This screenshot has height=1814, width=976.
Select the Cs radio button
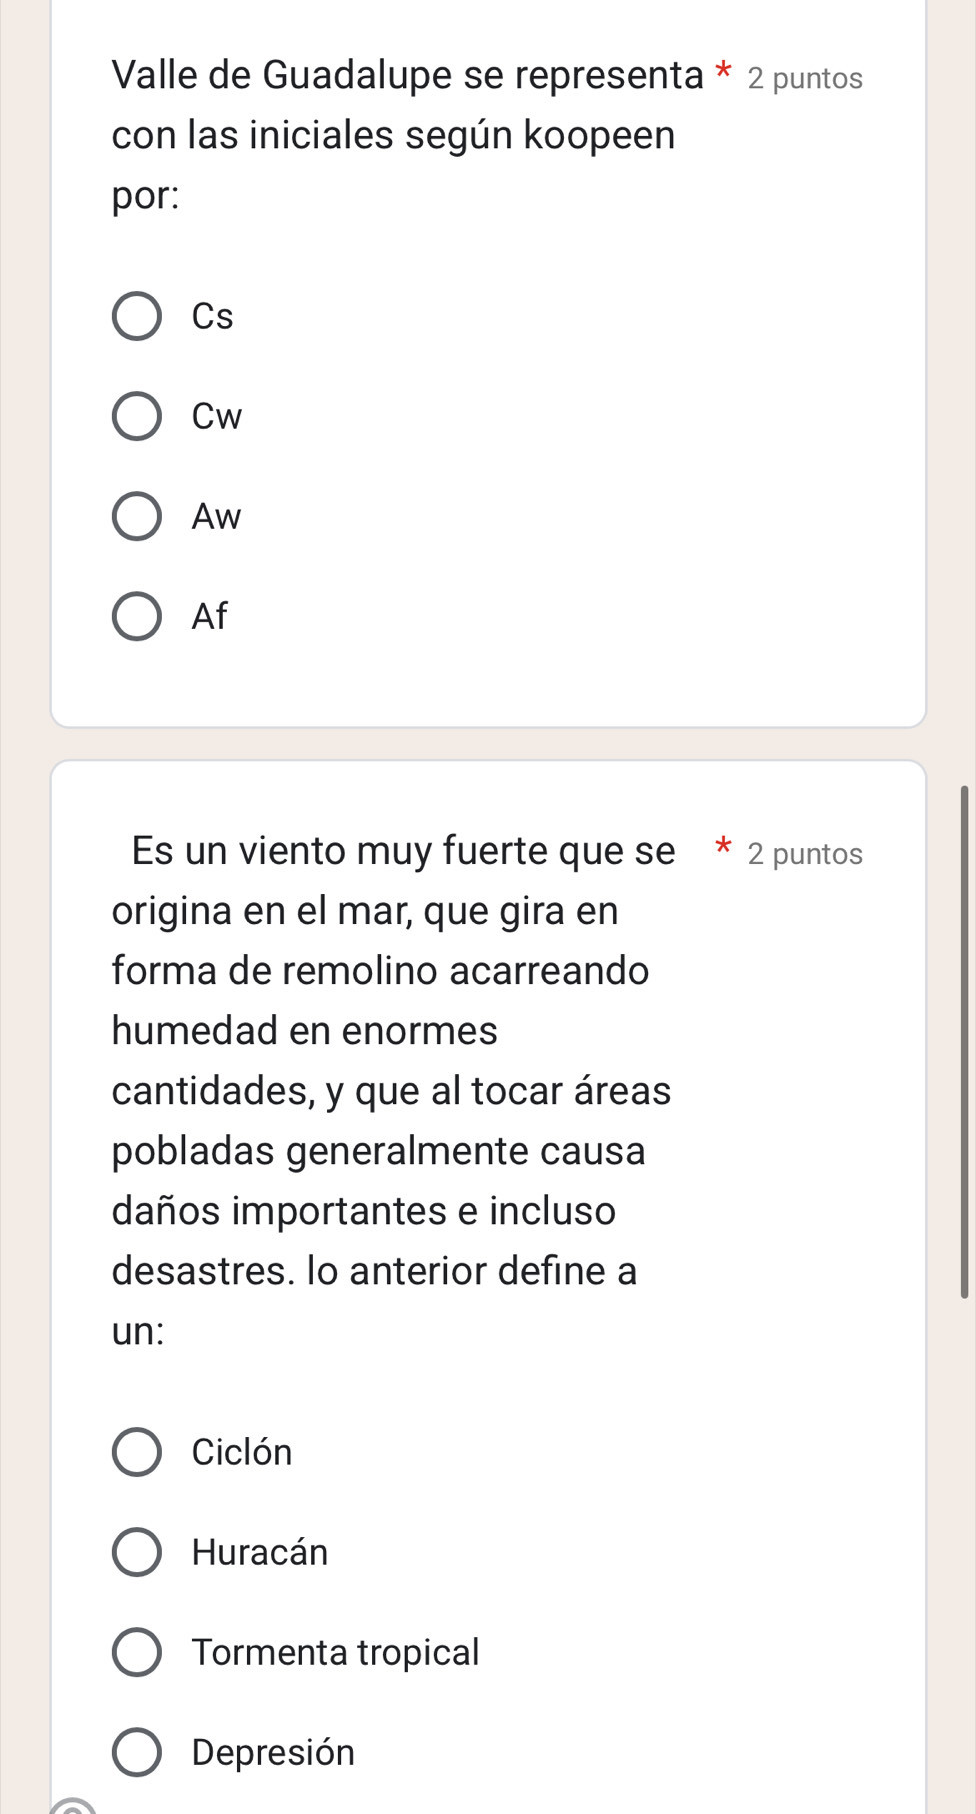[136, 317]
